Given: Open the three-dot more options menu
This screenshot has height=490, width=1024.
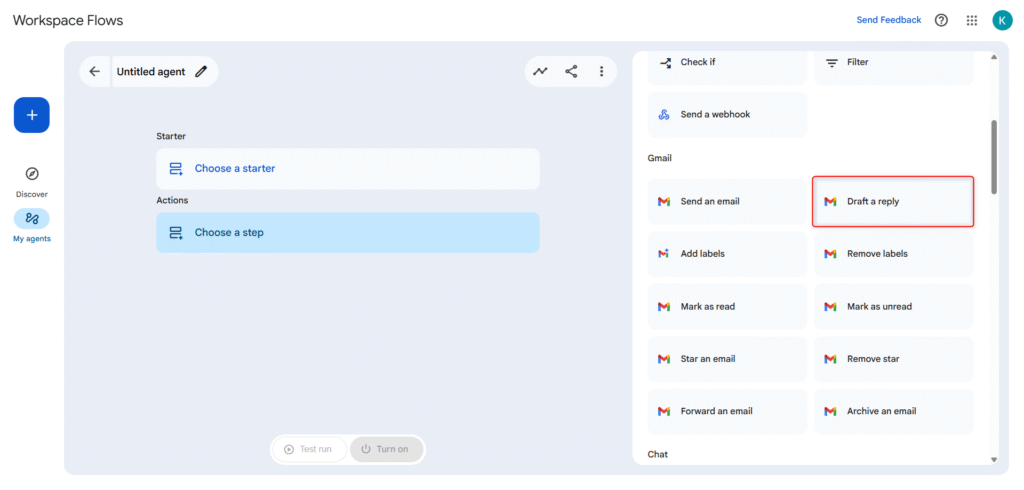Looking at the screenshot, I should 601,72.
